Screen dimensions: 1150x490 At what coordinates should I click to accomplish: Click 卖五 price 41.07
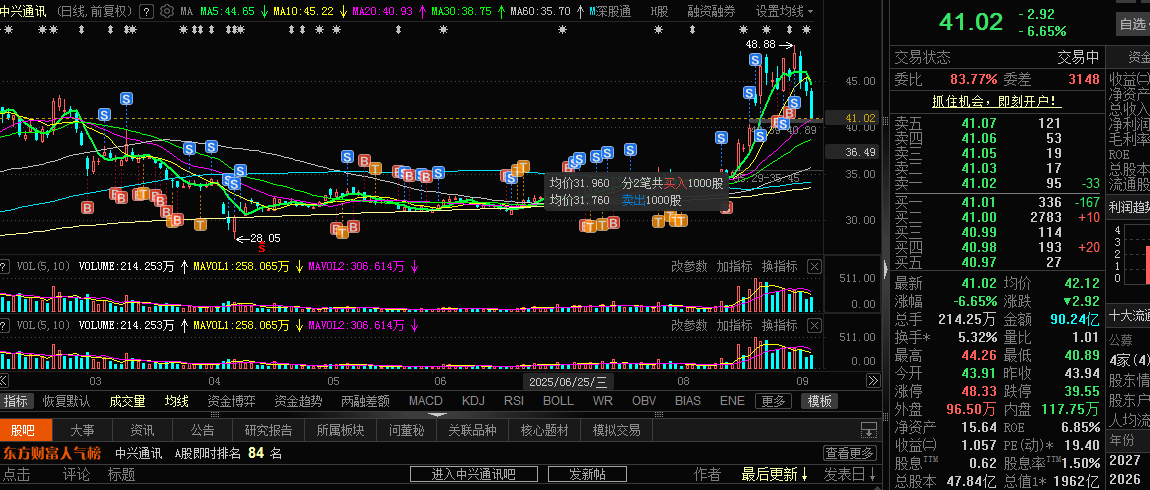[x=978, y=123]
